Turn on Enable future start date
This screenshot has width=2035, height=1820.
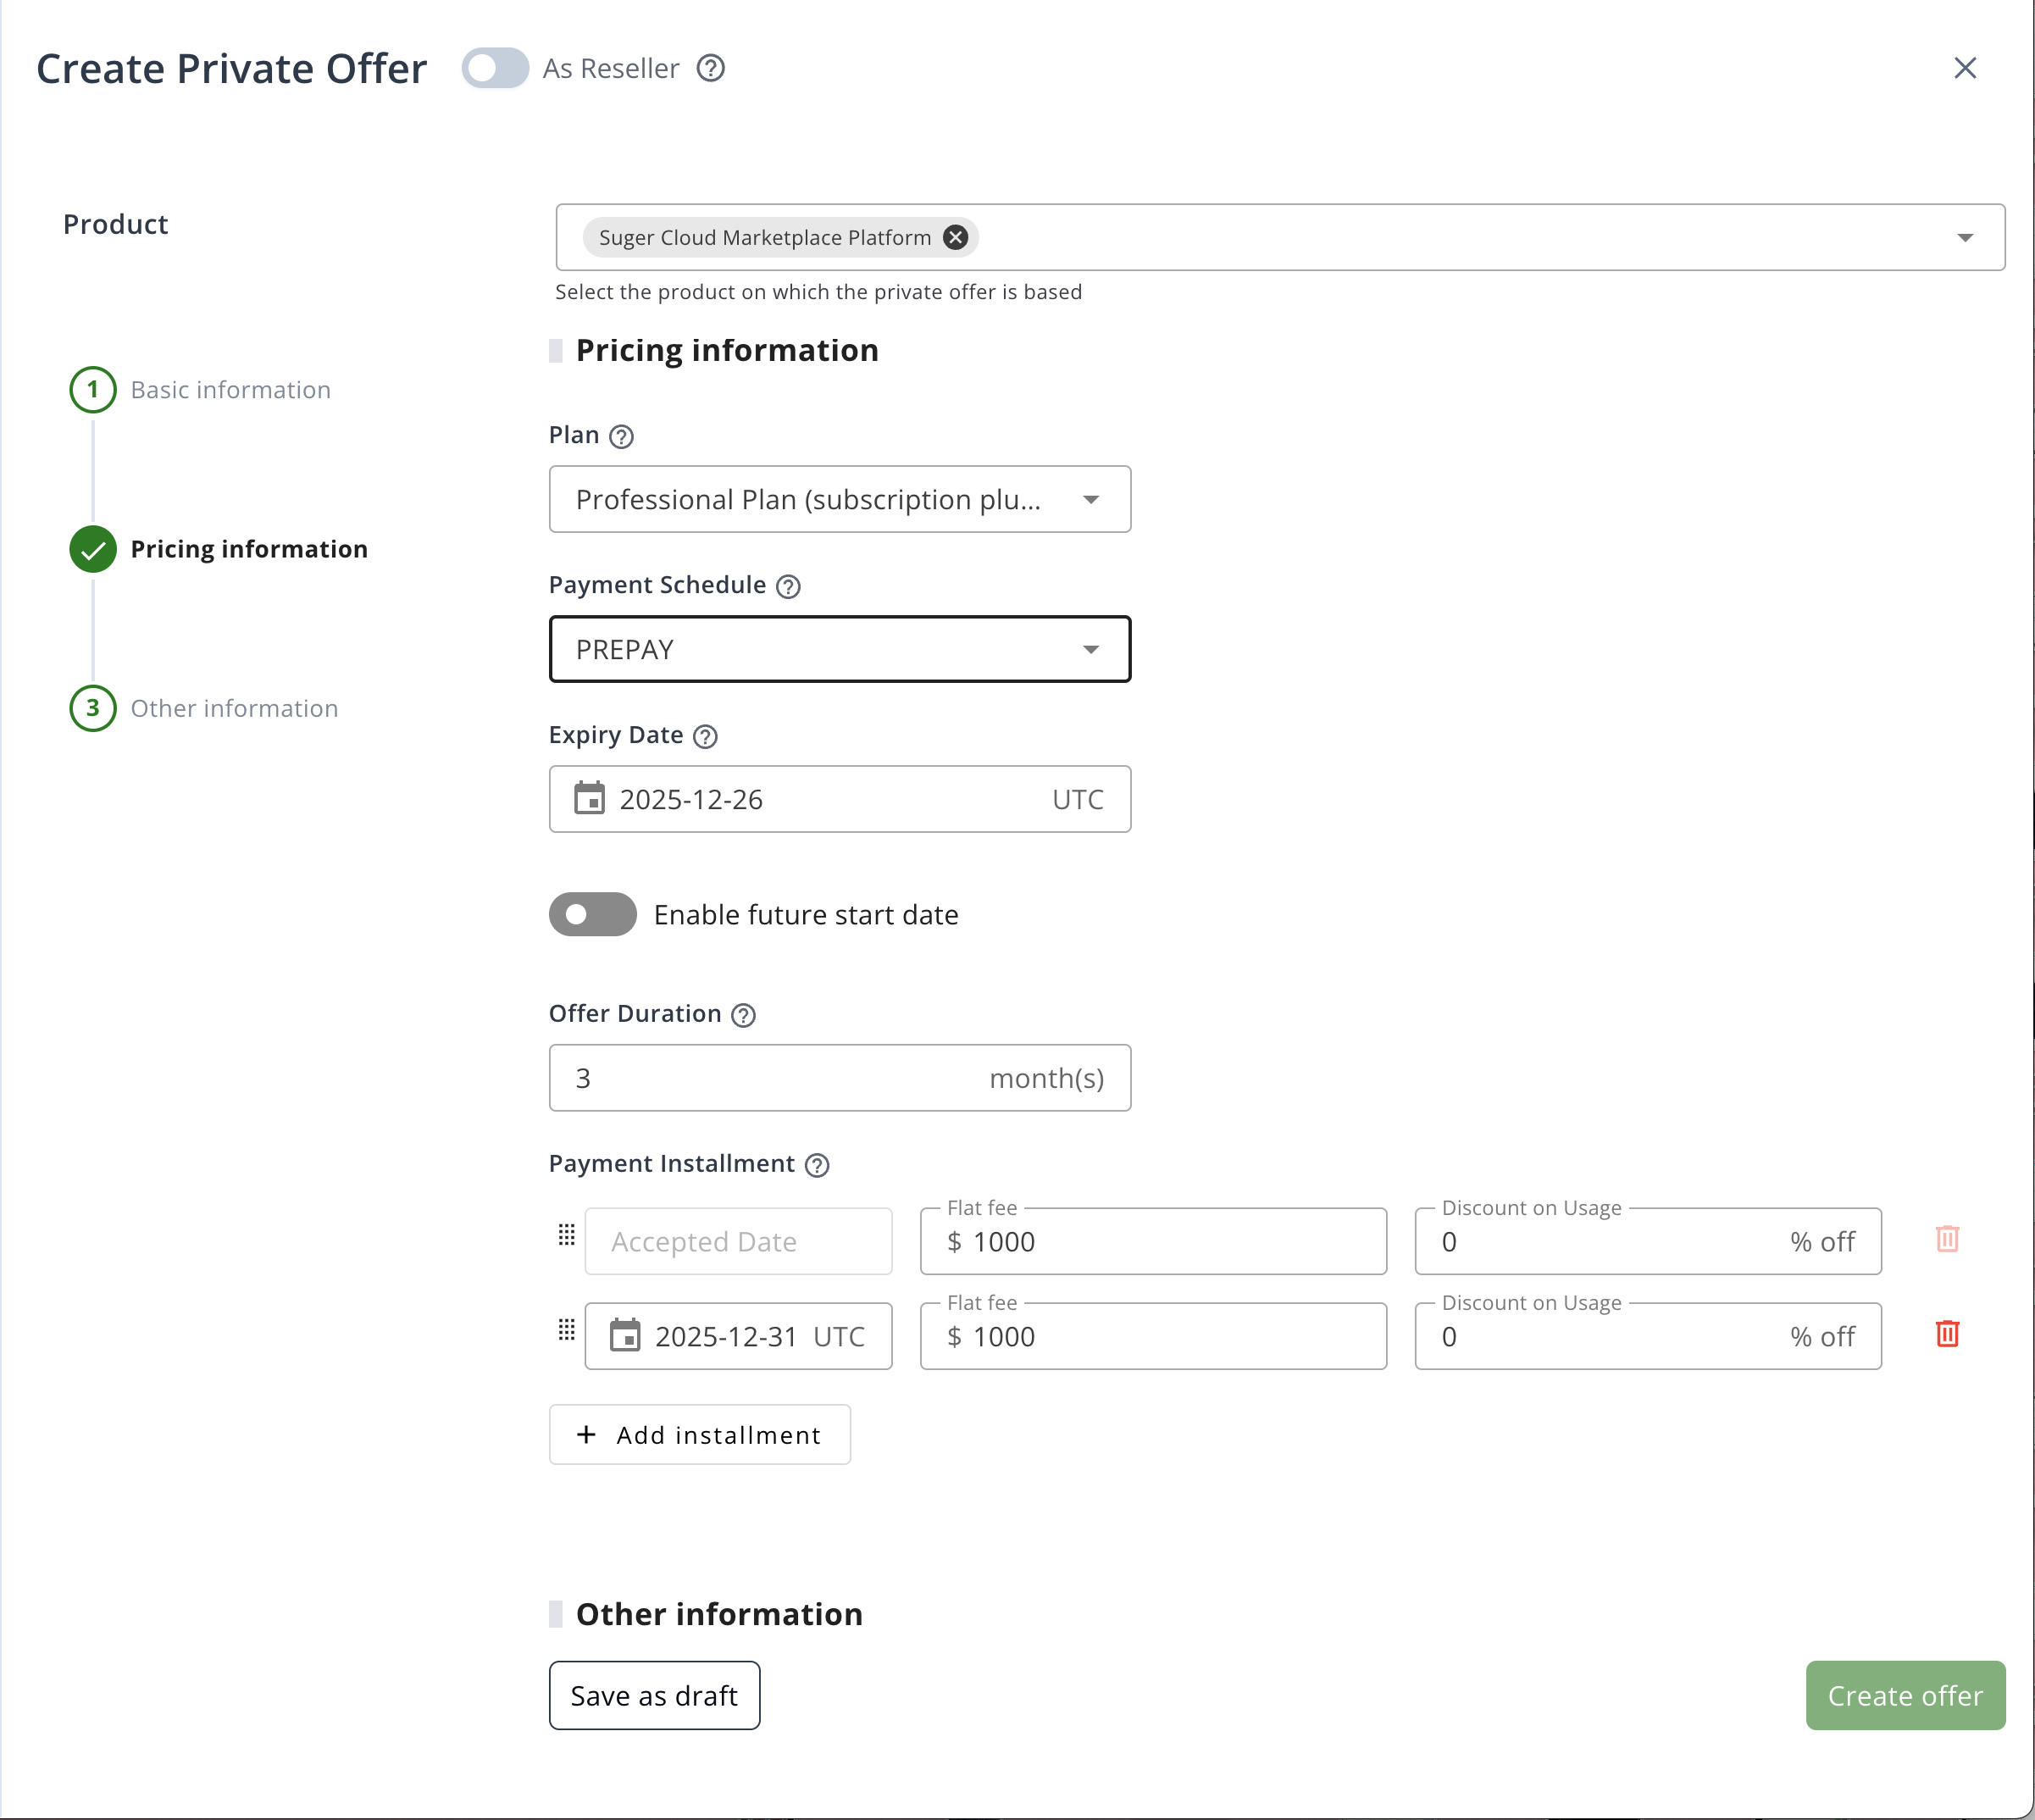(591, 914)
